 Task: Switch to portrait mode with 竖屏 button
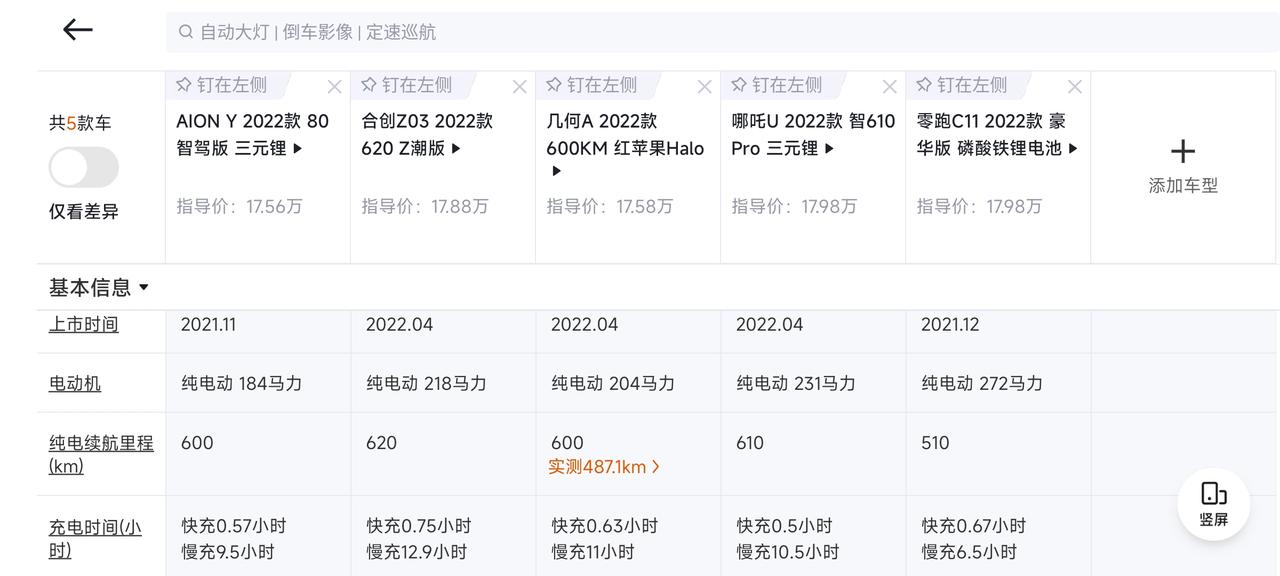coord(1213,505)
